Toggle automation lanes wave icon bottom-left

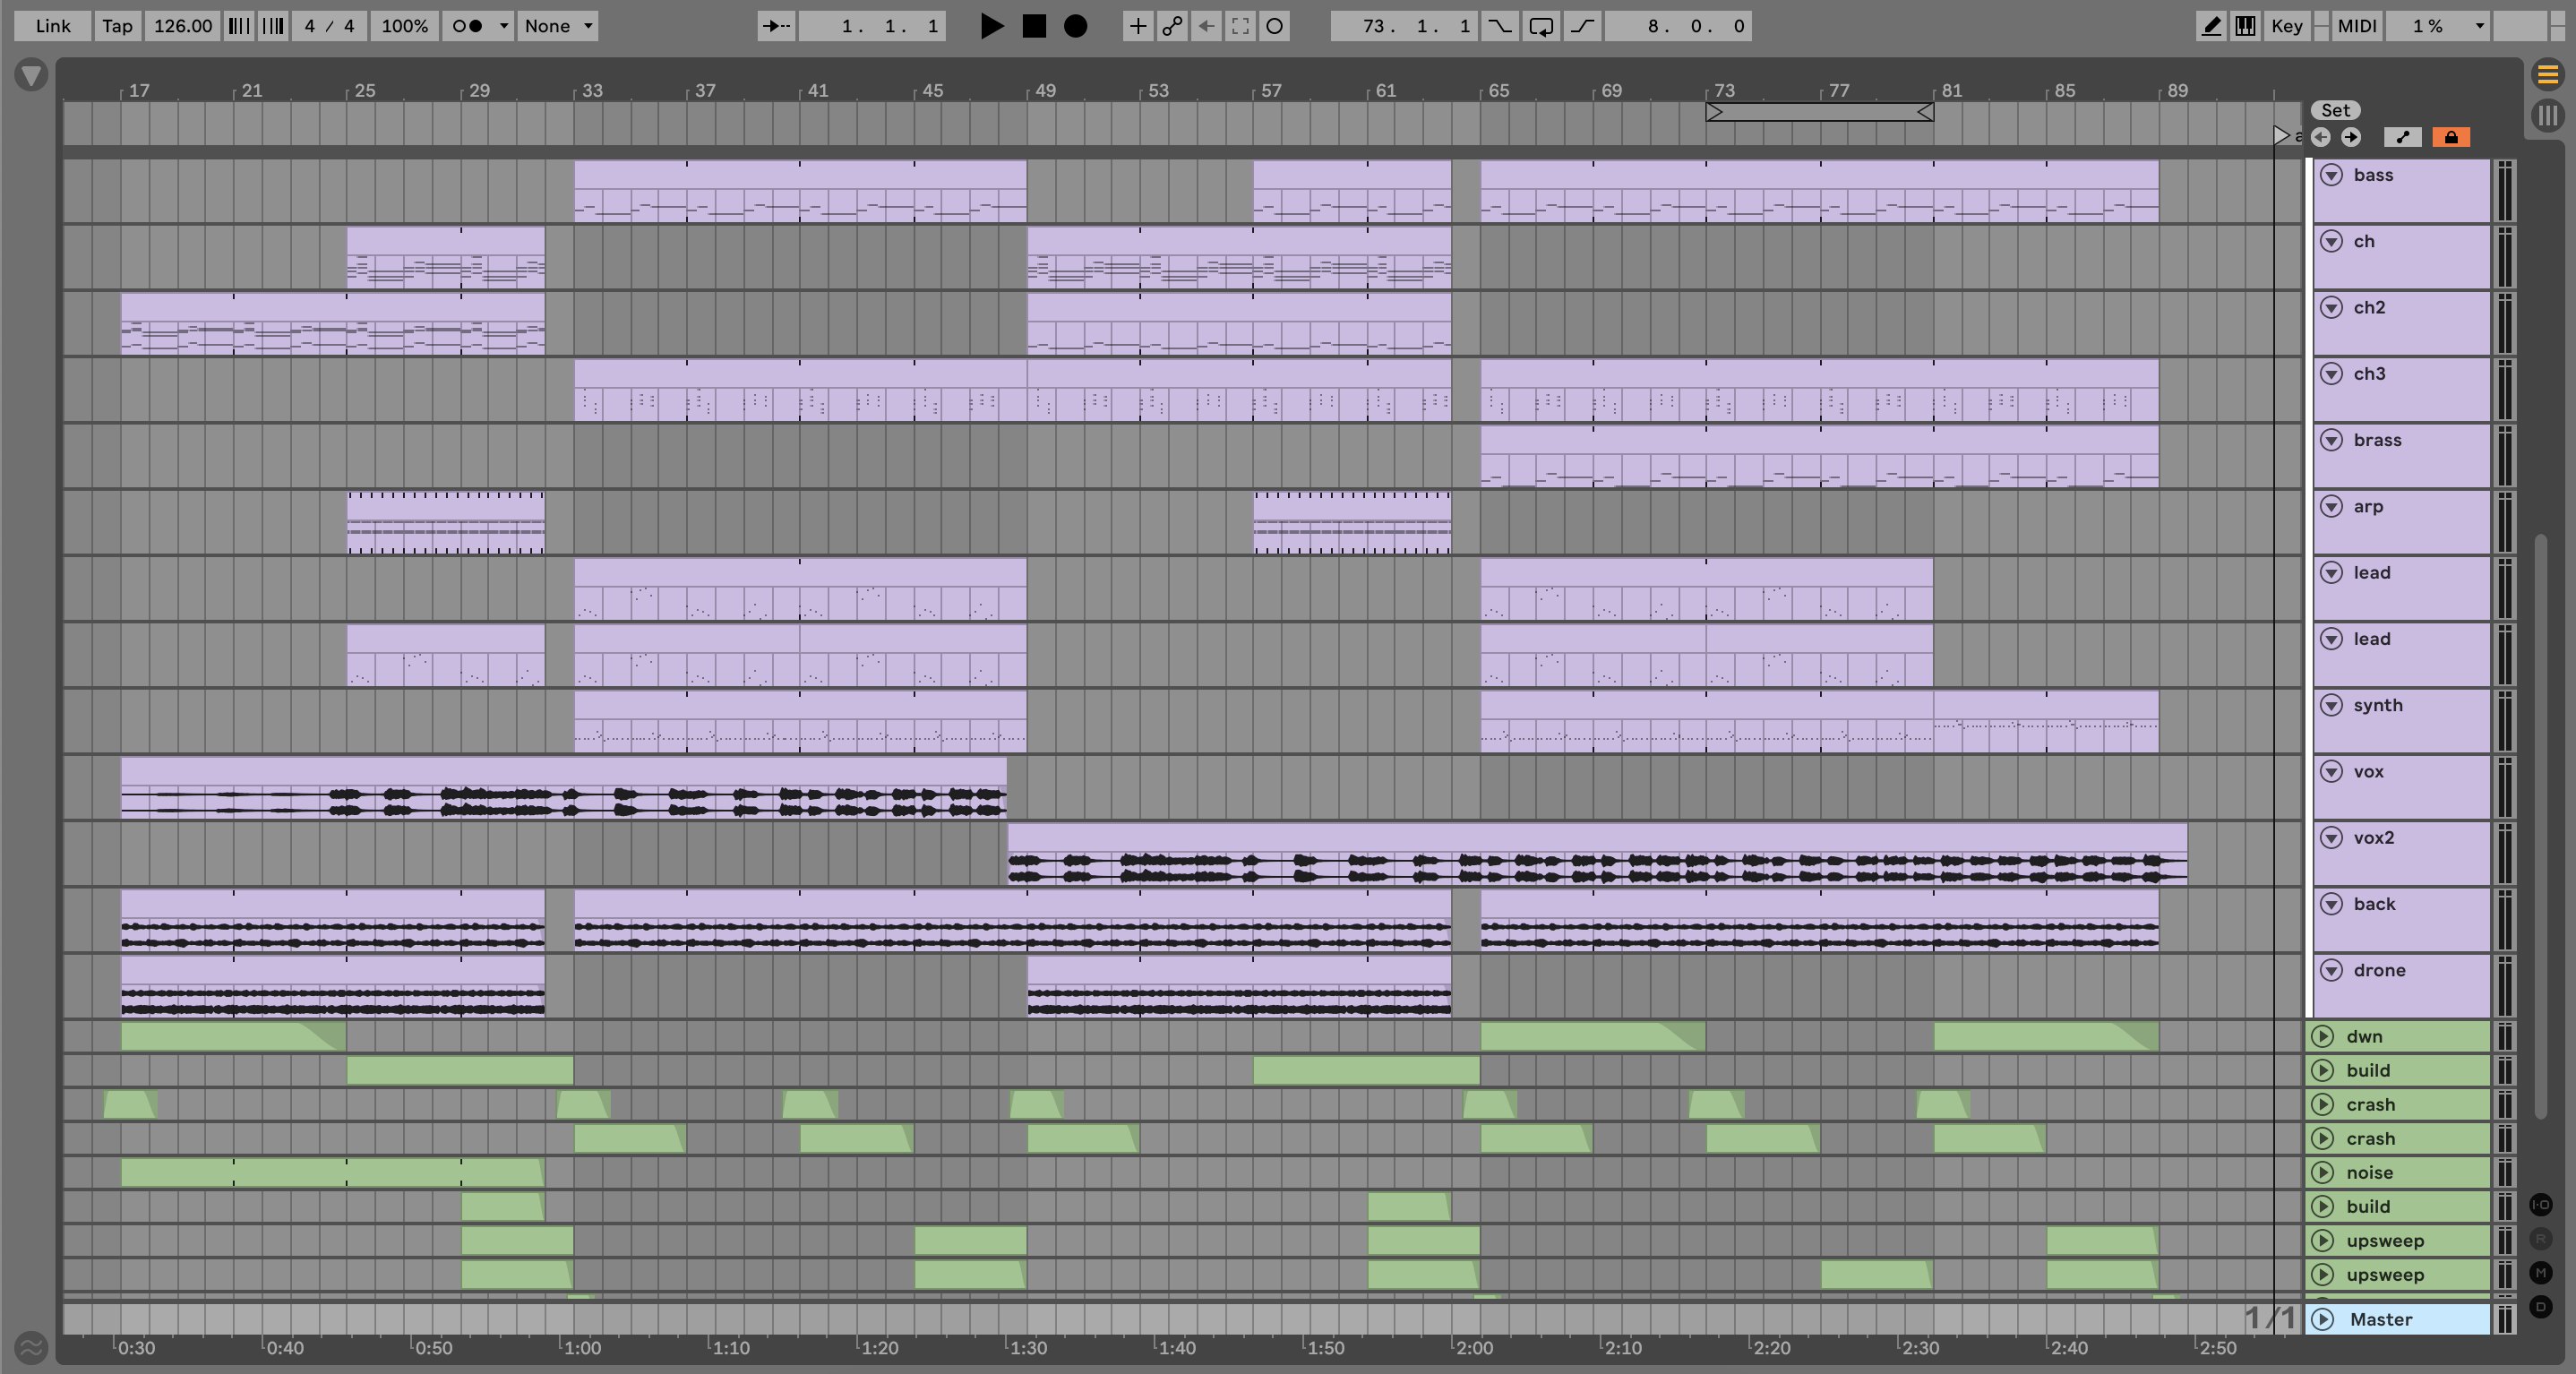tap(31, 1346)
